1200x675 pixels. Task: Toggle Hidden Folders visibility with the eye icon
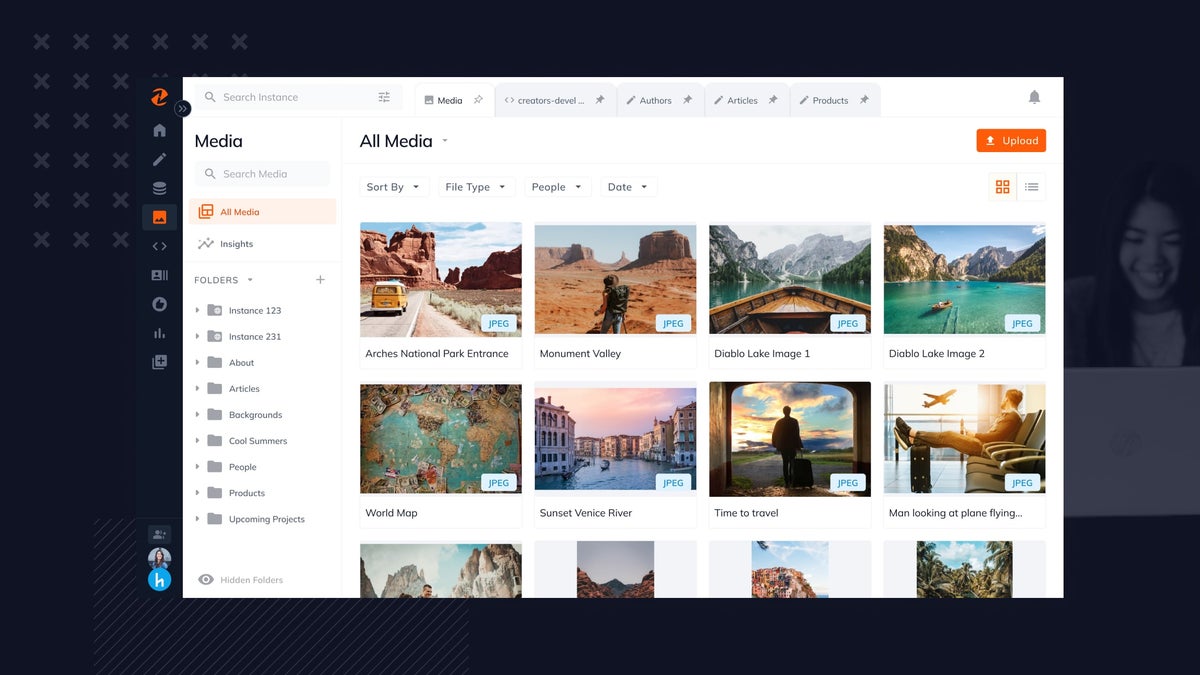pyautogui.click(x=207, y=580)
